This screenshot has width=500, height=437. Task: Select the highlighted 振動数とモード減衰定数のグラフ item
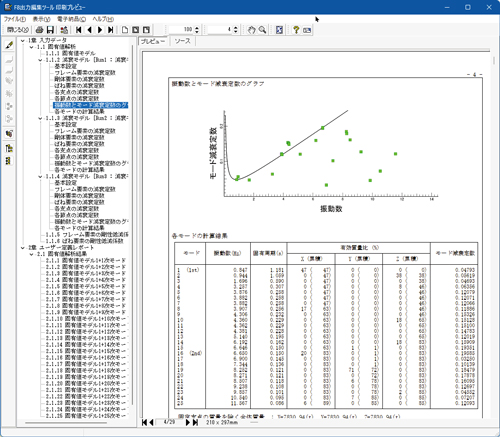[x=91, y=105]
